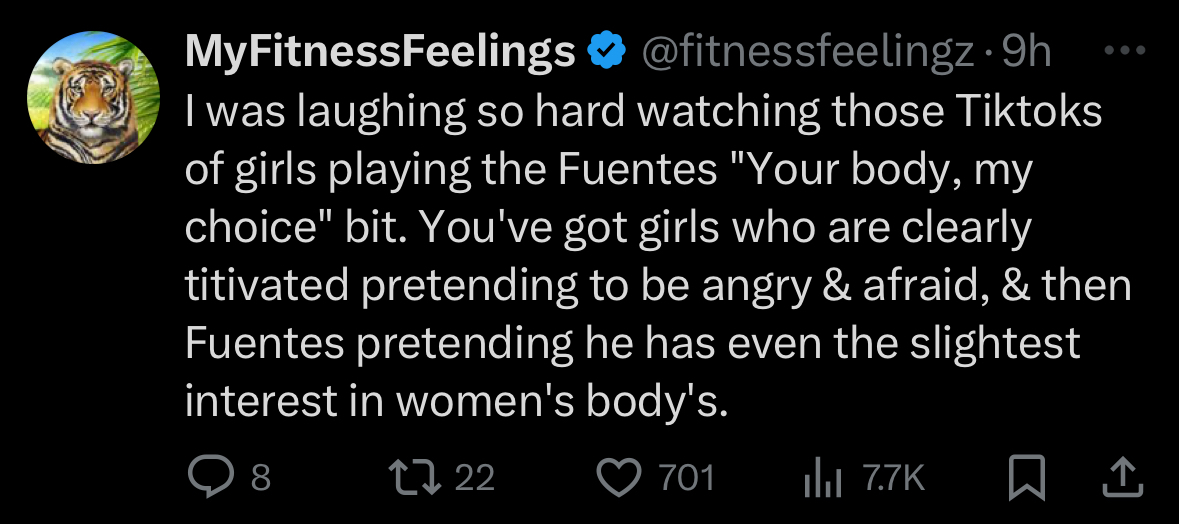Click the like count 701
Viewport: 1179px width, 524px height.
coord(686,478)
